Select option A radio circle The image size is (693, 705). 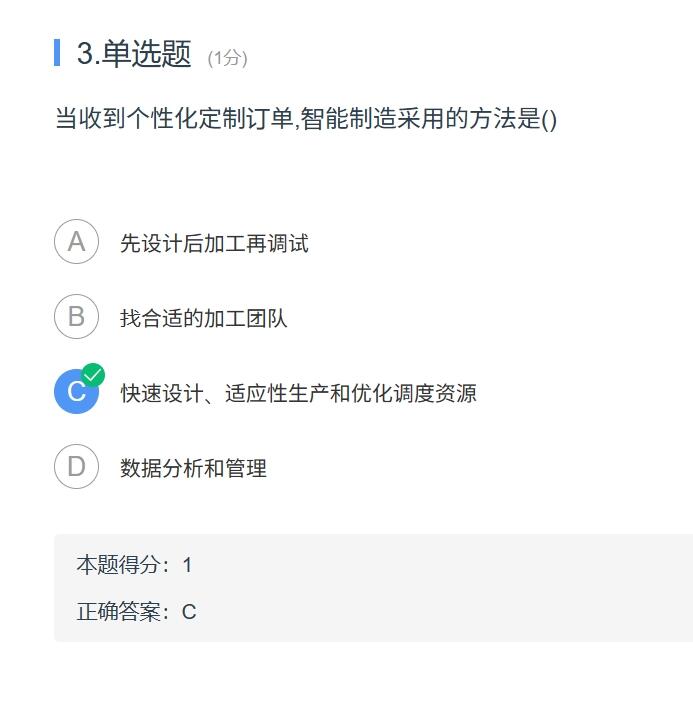(x=76, y=241)
